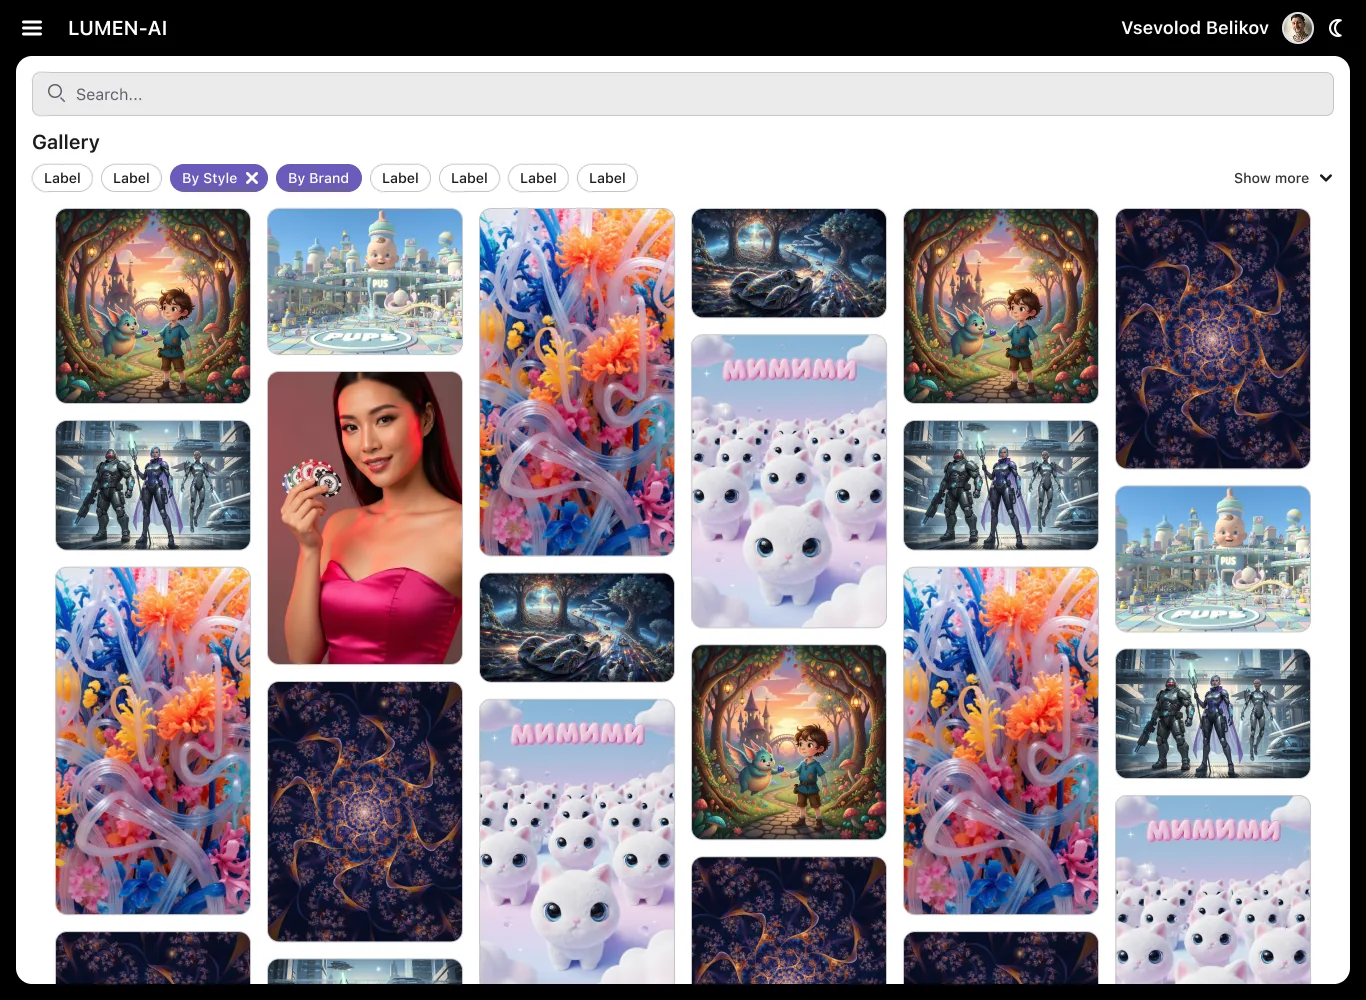1366x1000 pixels.
Task: Open Vsevolod Belikov's profile avatar
Action: click(1298, 28)
